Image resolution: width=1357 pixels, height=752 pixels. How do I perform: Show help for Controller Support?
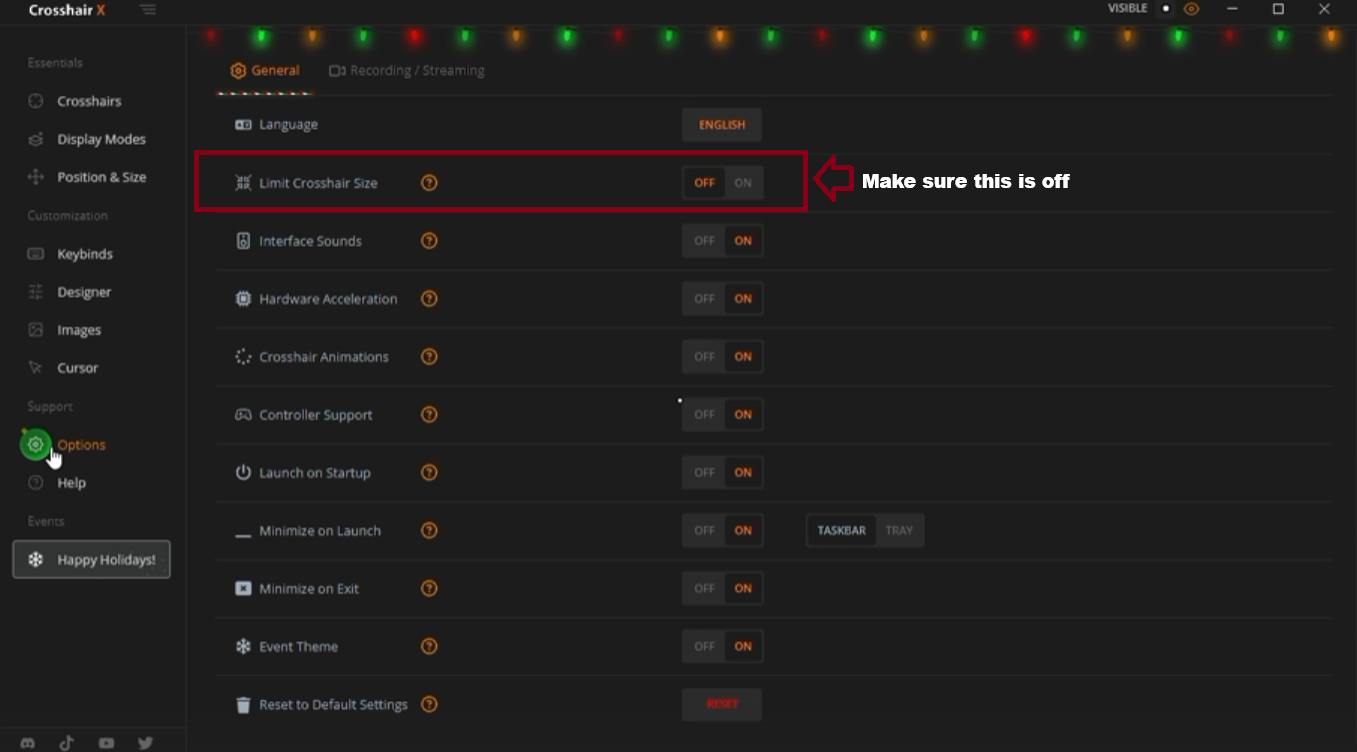(x=429, y=415)
